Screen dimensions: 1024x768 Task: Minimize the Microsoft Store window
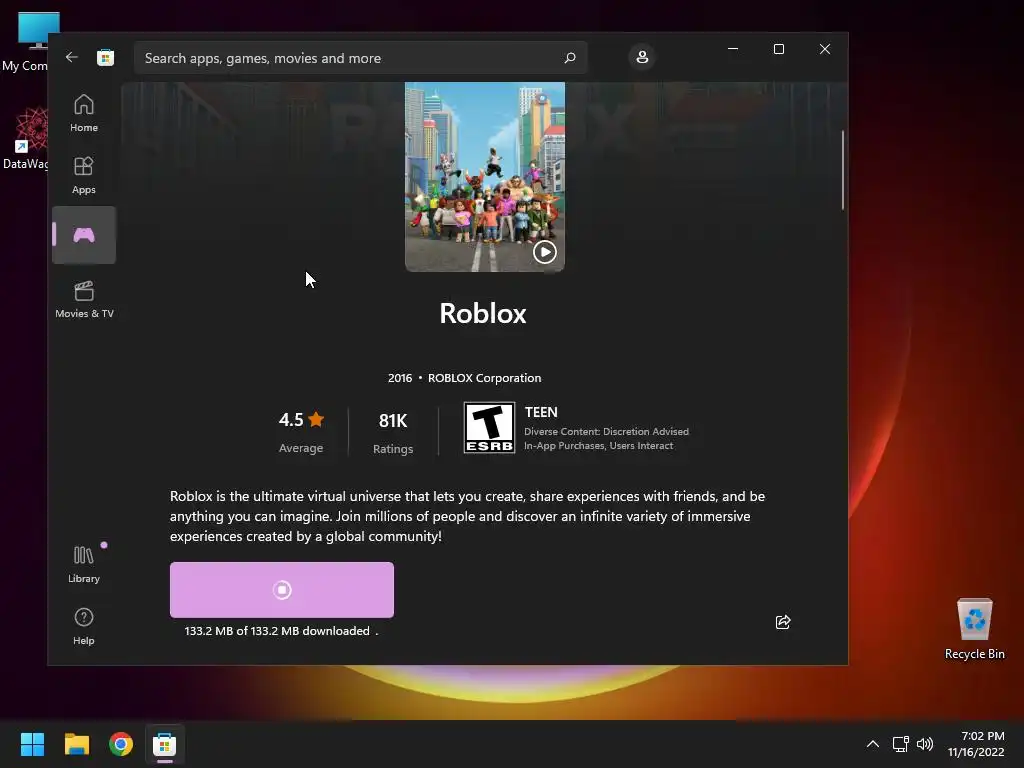(733, 49)
